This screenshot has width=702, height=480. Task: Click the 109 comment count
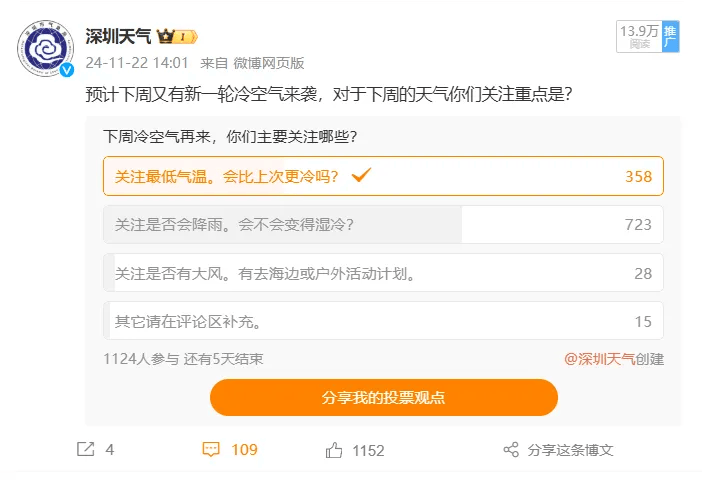tap(245, 450)
